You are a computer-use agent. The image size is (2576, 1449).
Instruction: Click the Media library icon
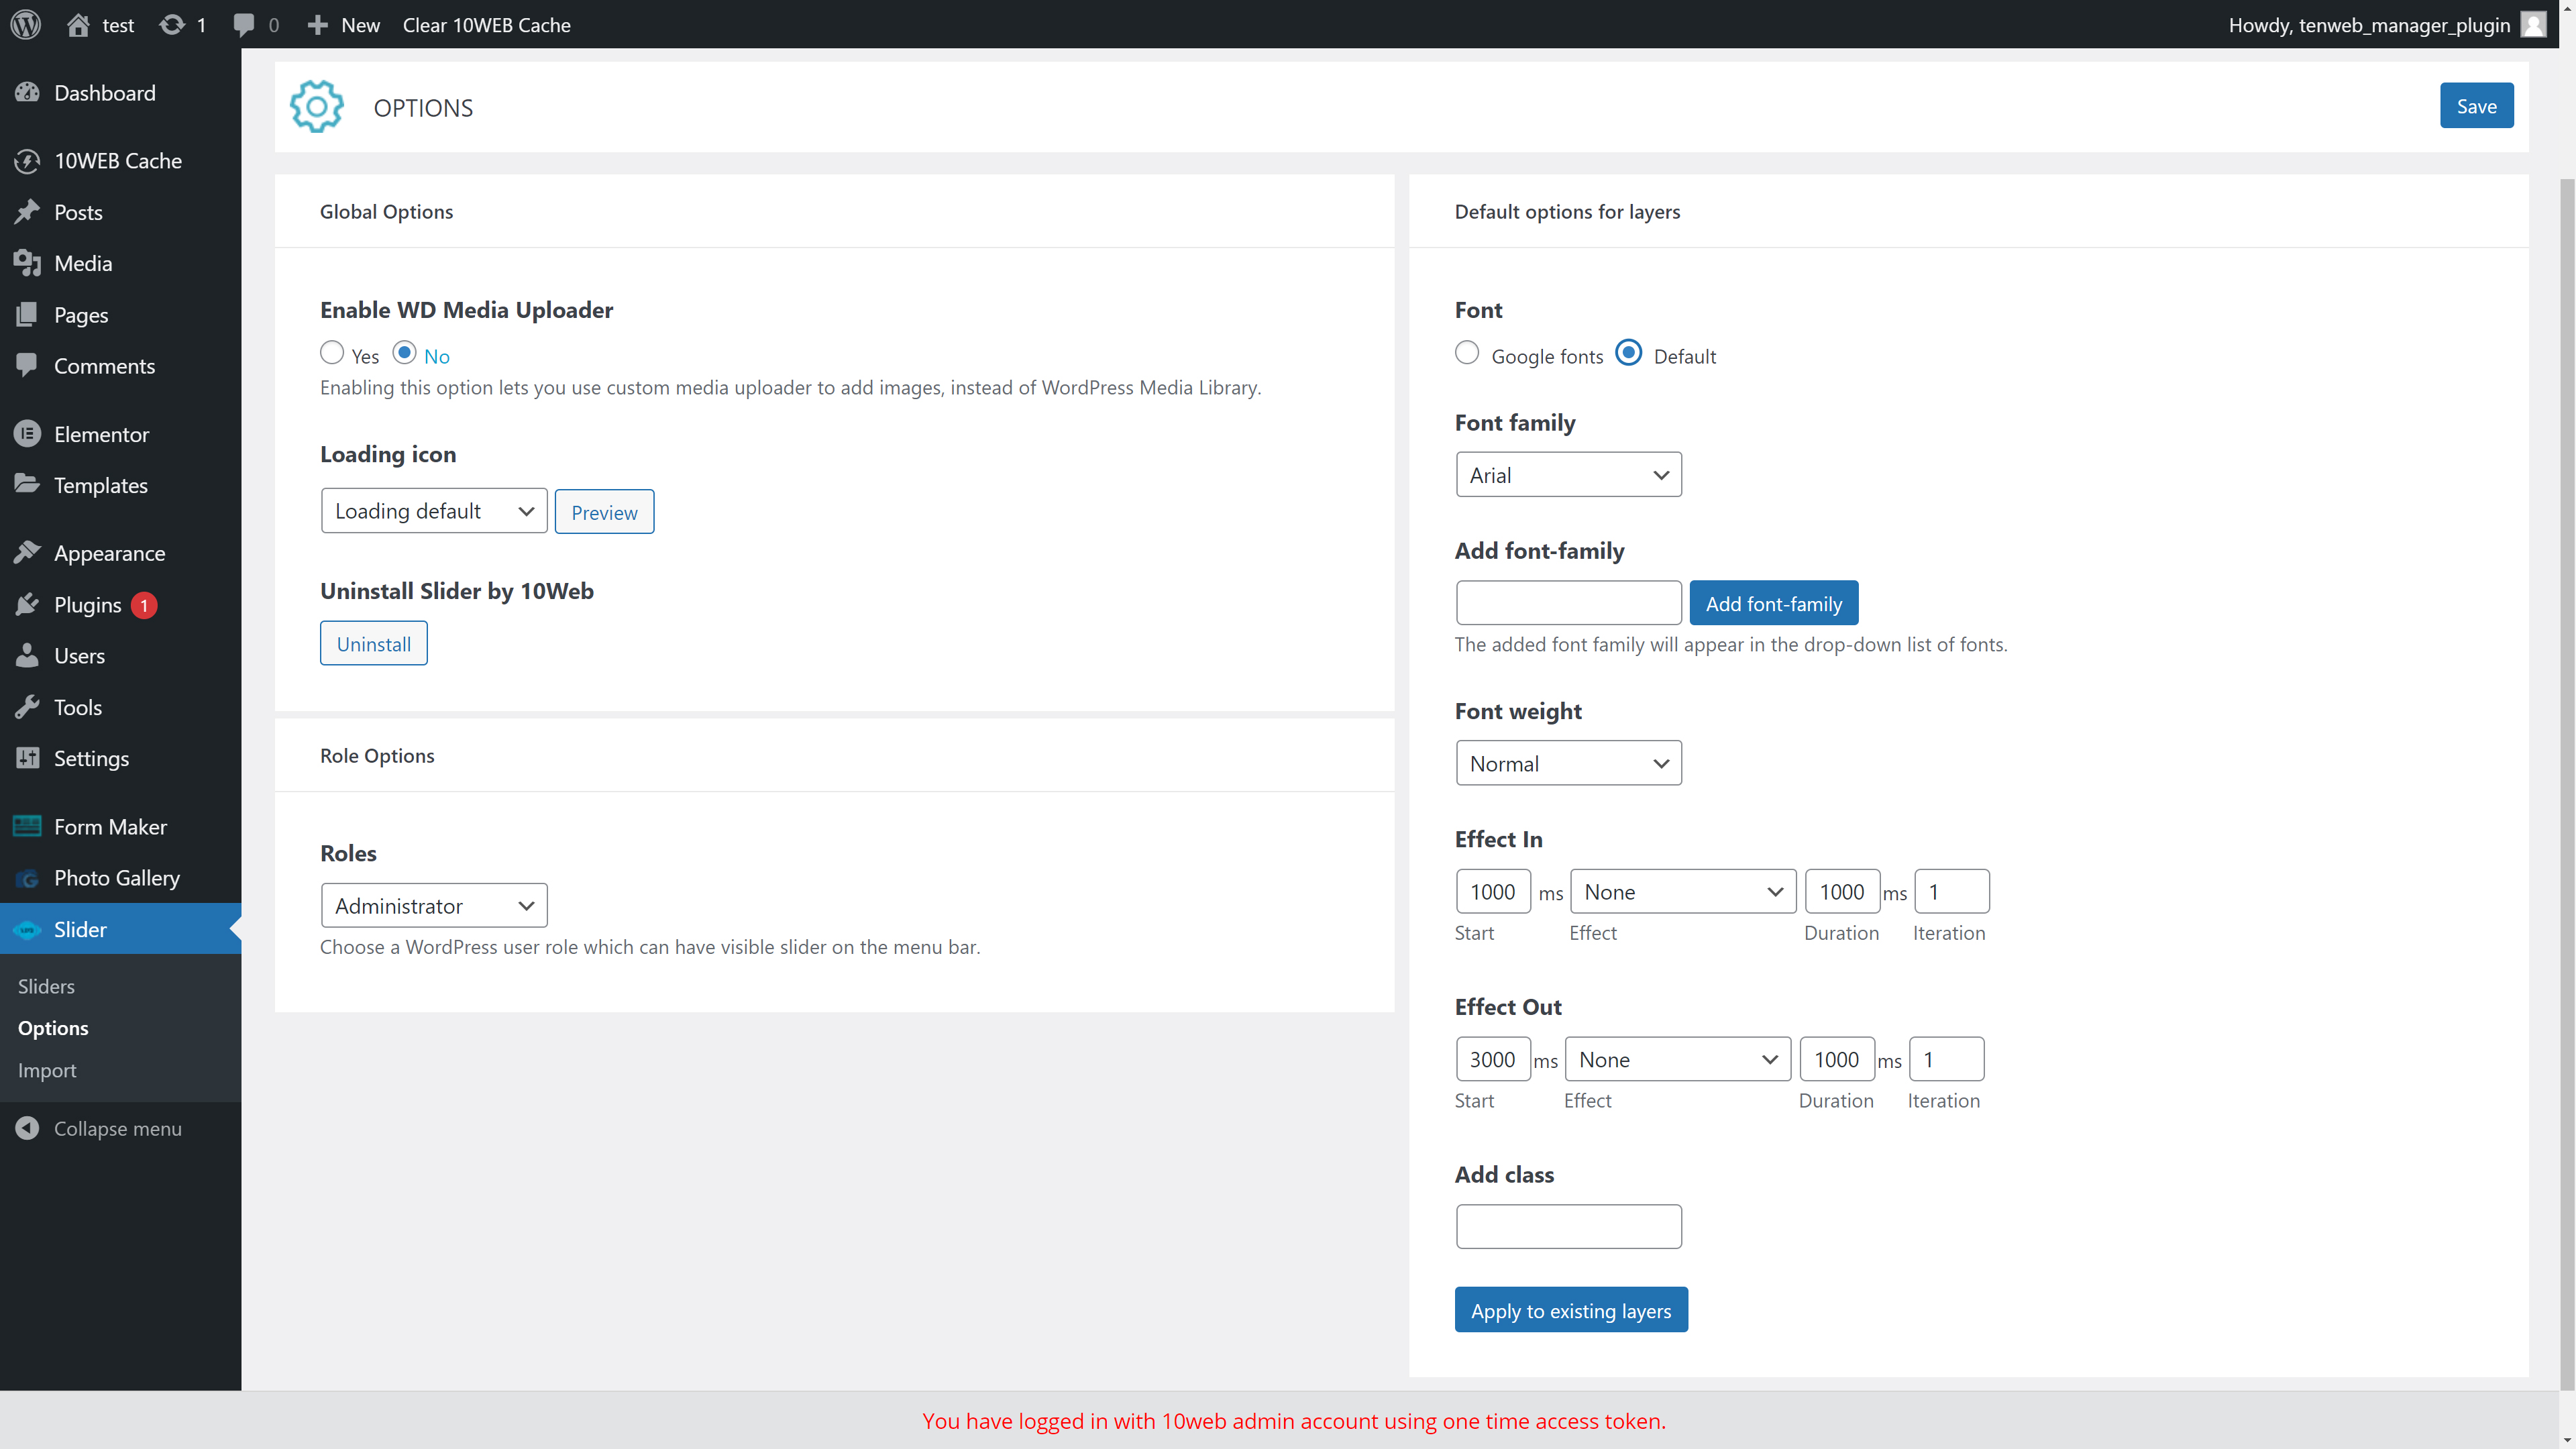pos(27,262)
